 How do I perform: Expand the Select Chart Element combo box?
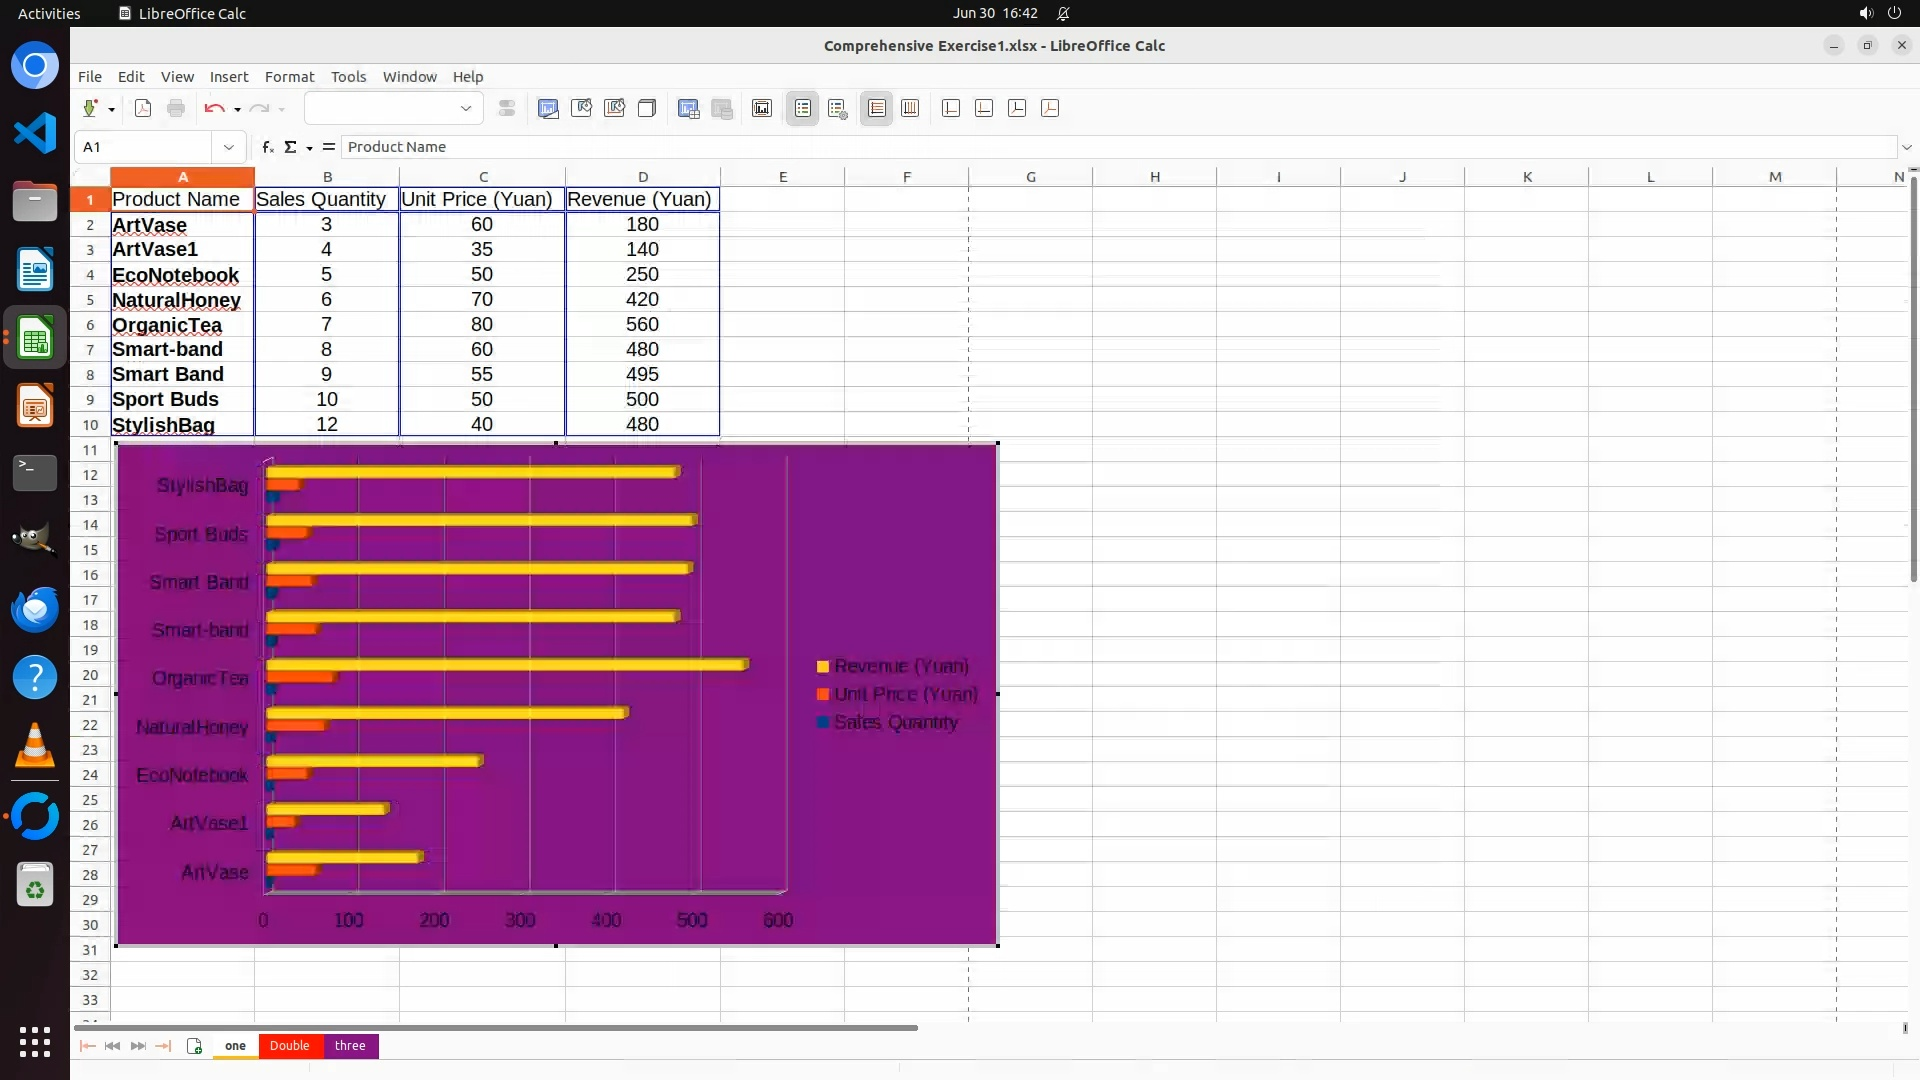point(465,108)
